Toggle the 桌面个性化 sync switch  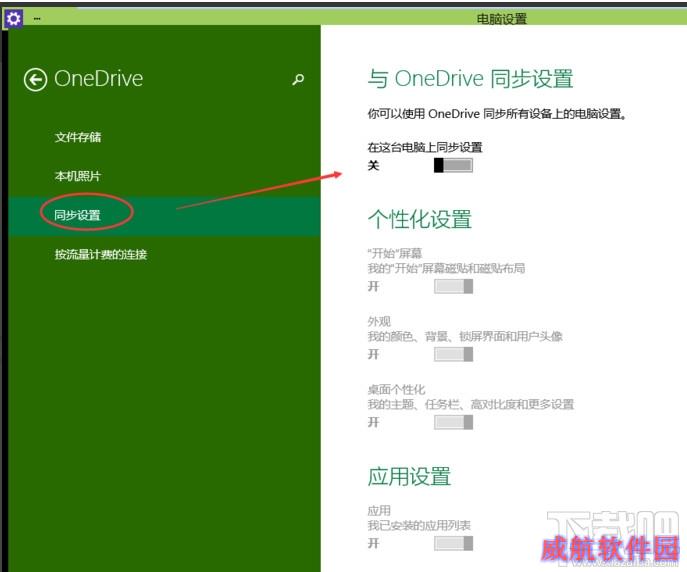click(x=453, y=422)
